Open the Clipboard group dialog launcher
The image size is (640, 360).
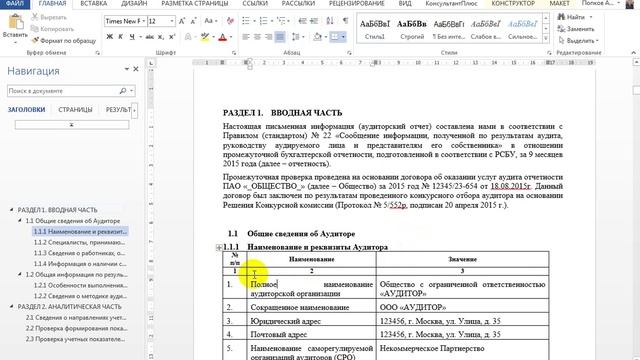point(98,53)
